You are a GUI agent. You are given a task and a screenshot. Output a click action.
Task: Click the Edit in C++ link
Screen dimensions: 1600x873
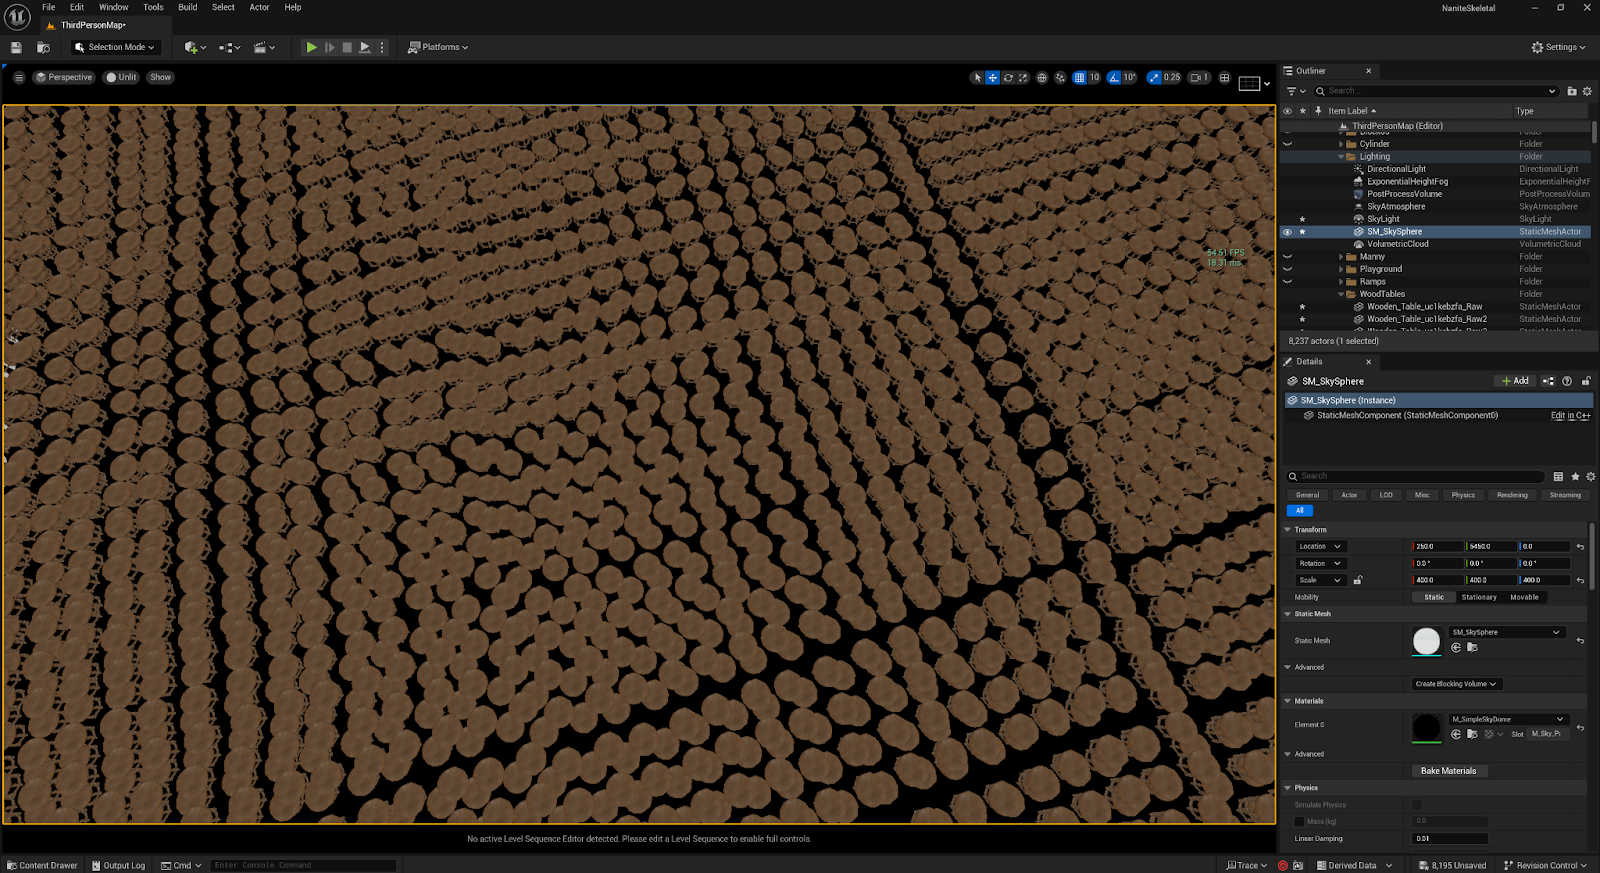click(1570, 415)
